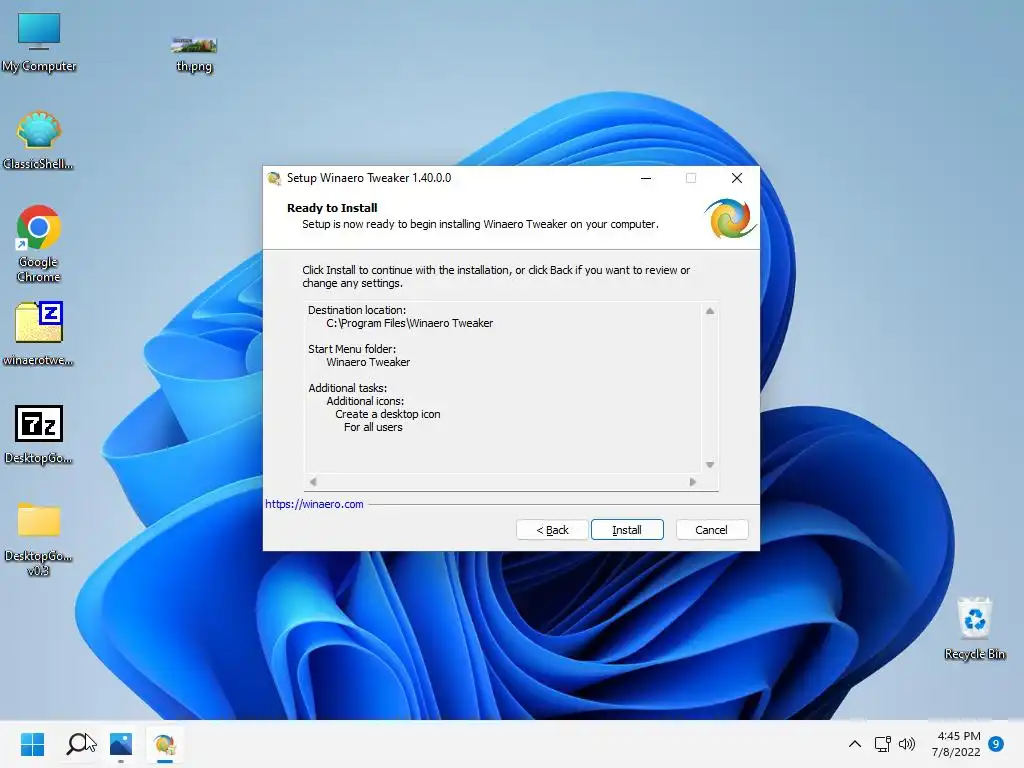
Task: Click the 'Start Menu folder:' label
Action: (x=352, y=349)
